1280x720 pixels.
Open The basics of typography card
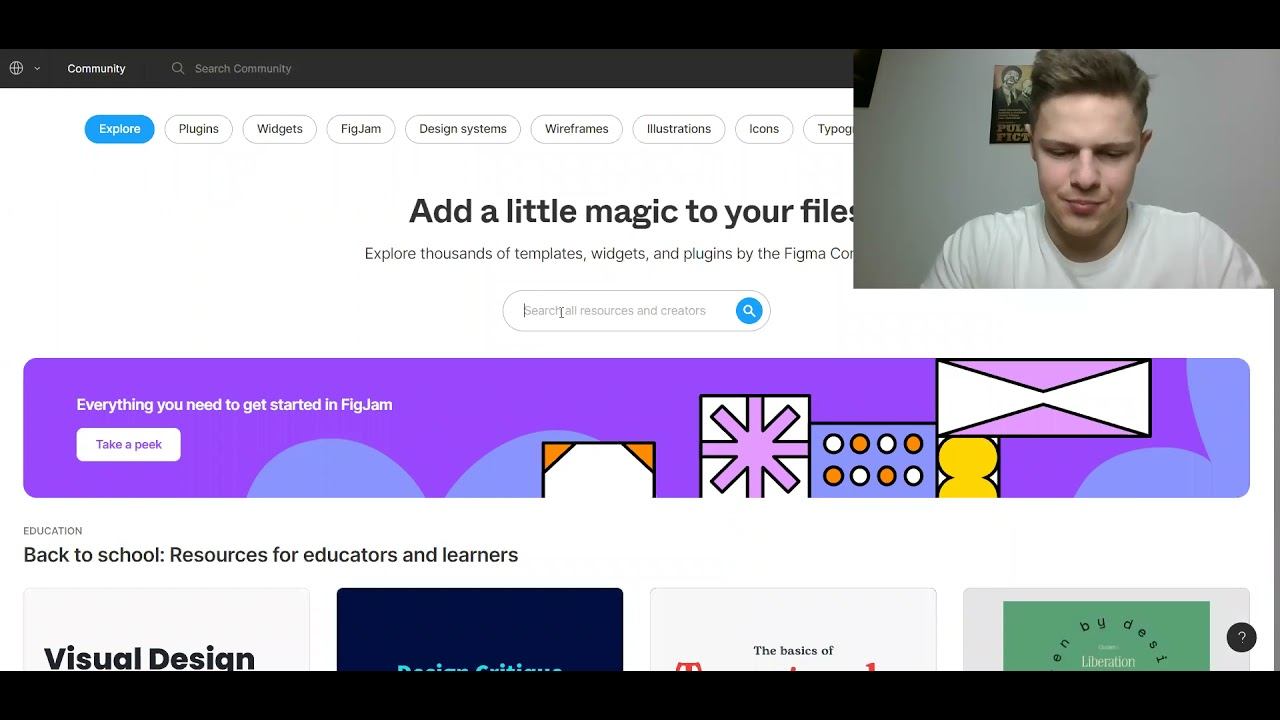793,630
